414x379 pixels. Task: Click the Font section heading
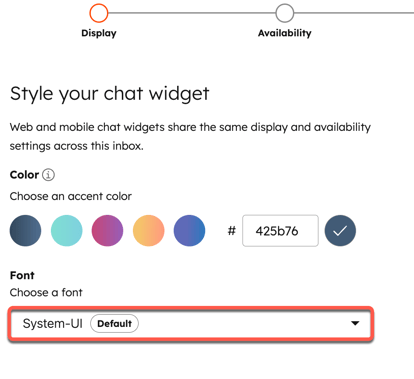[22, 275]
